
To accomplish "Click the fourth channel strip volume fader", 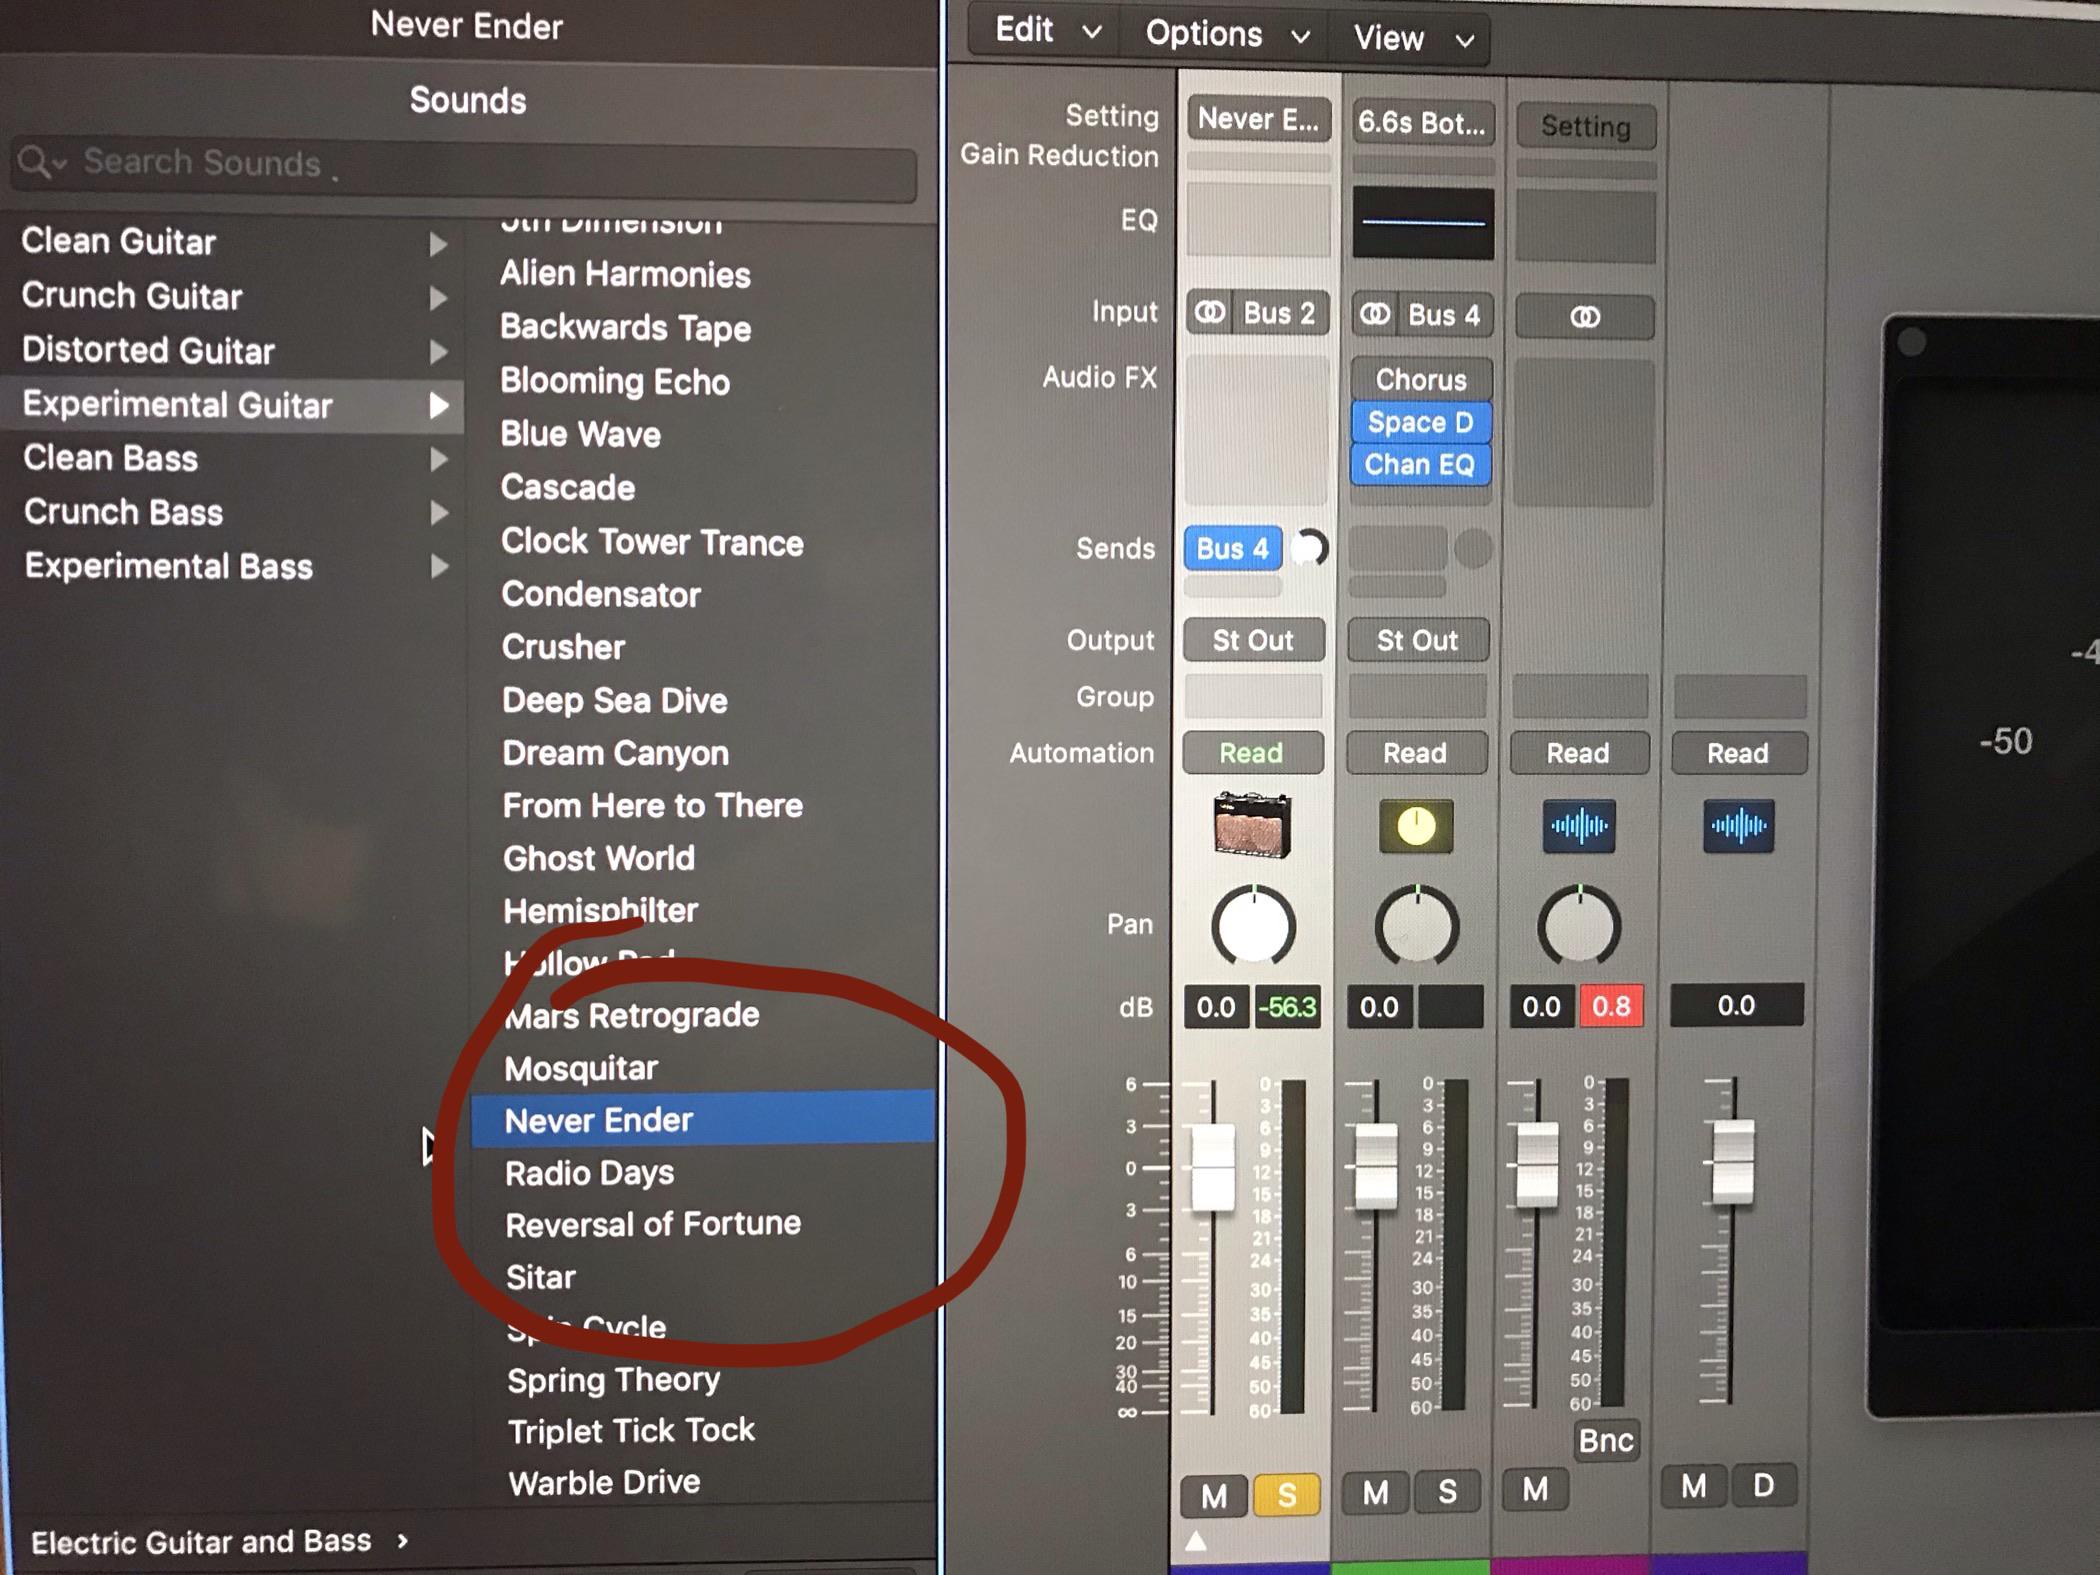I will pyautogui.click(x=1733, y=1161).
